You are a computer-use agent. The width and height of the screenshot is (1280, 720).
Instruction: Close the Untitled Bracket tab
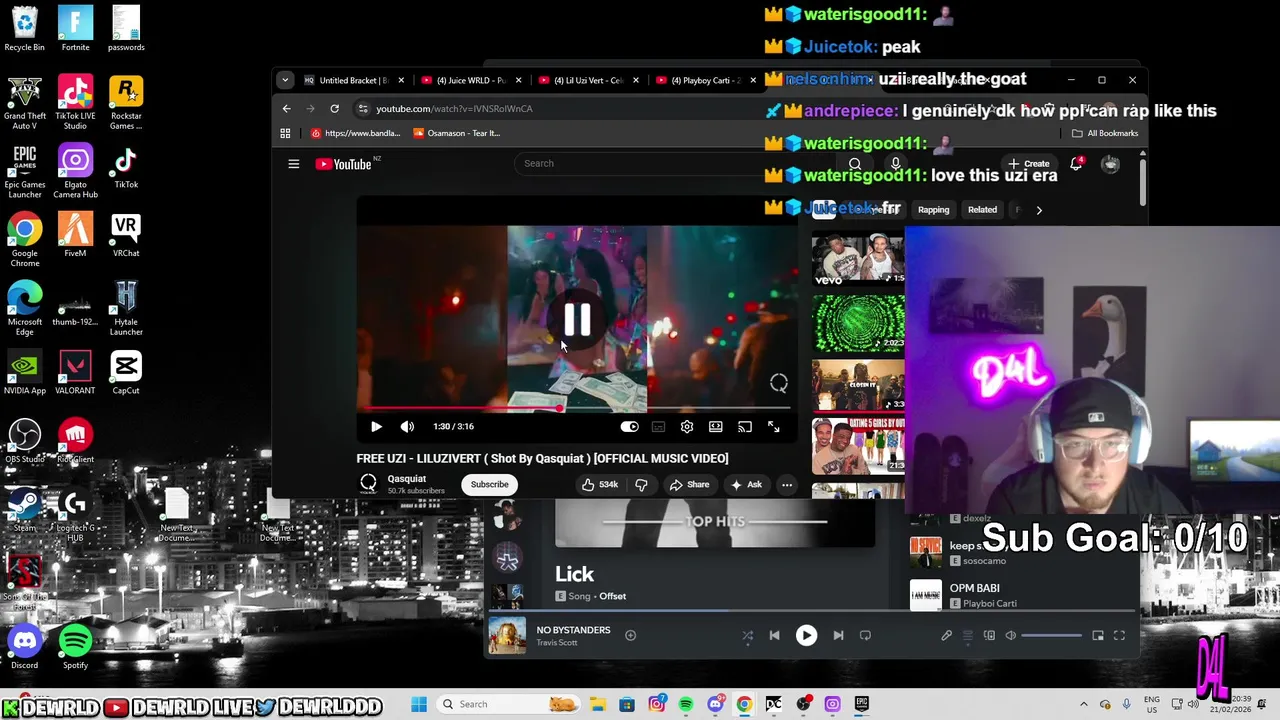click(x=401, y=80)
